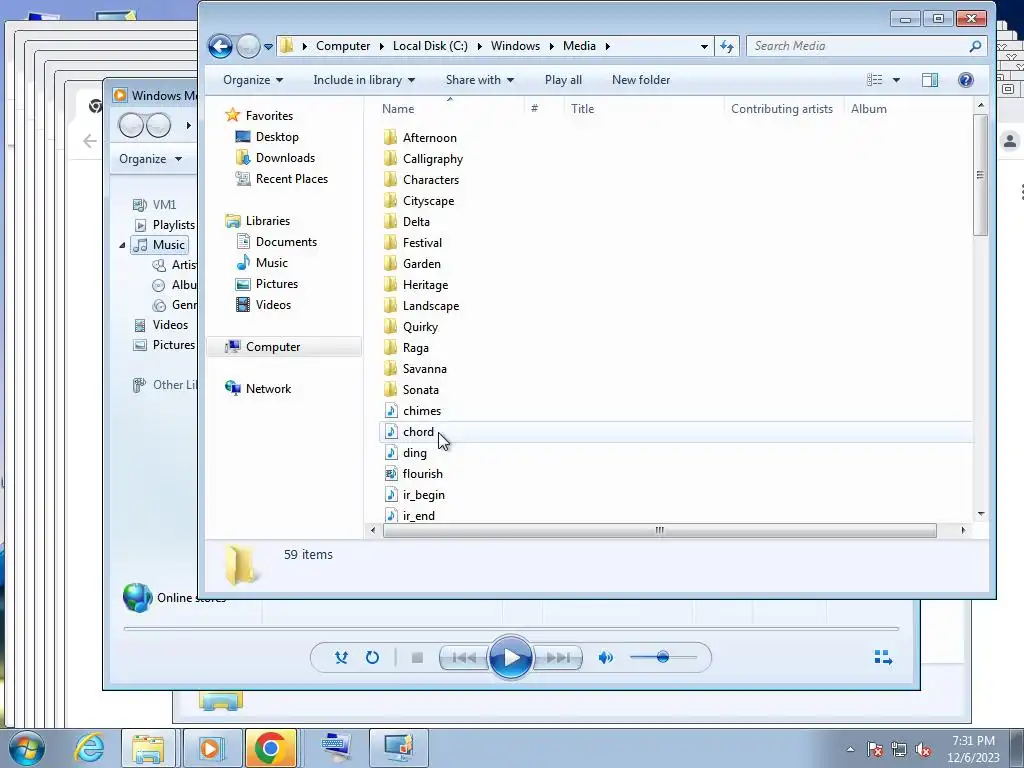
Task: Select the ding sound file
Action: 415,453
